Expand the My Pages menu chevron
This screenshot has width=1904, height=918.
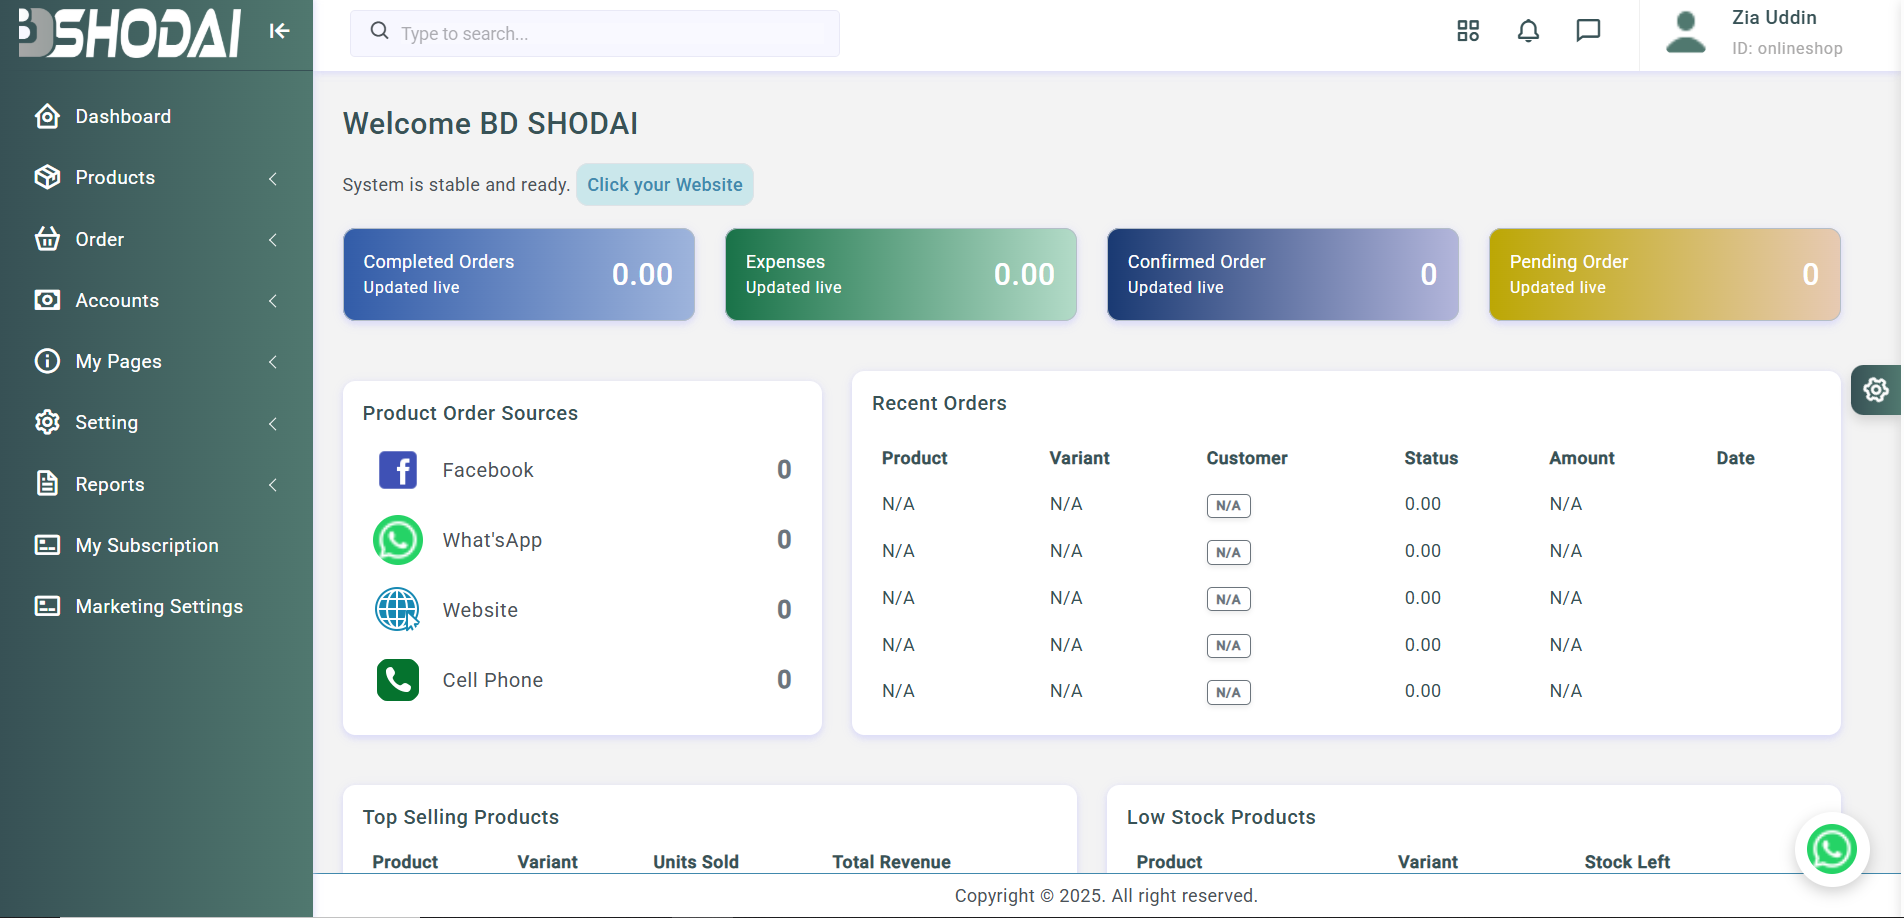coord(273,362)
